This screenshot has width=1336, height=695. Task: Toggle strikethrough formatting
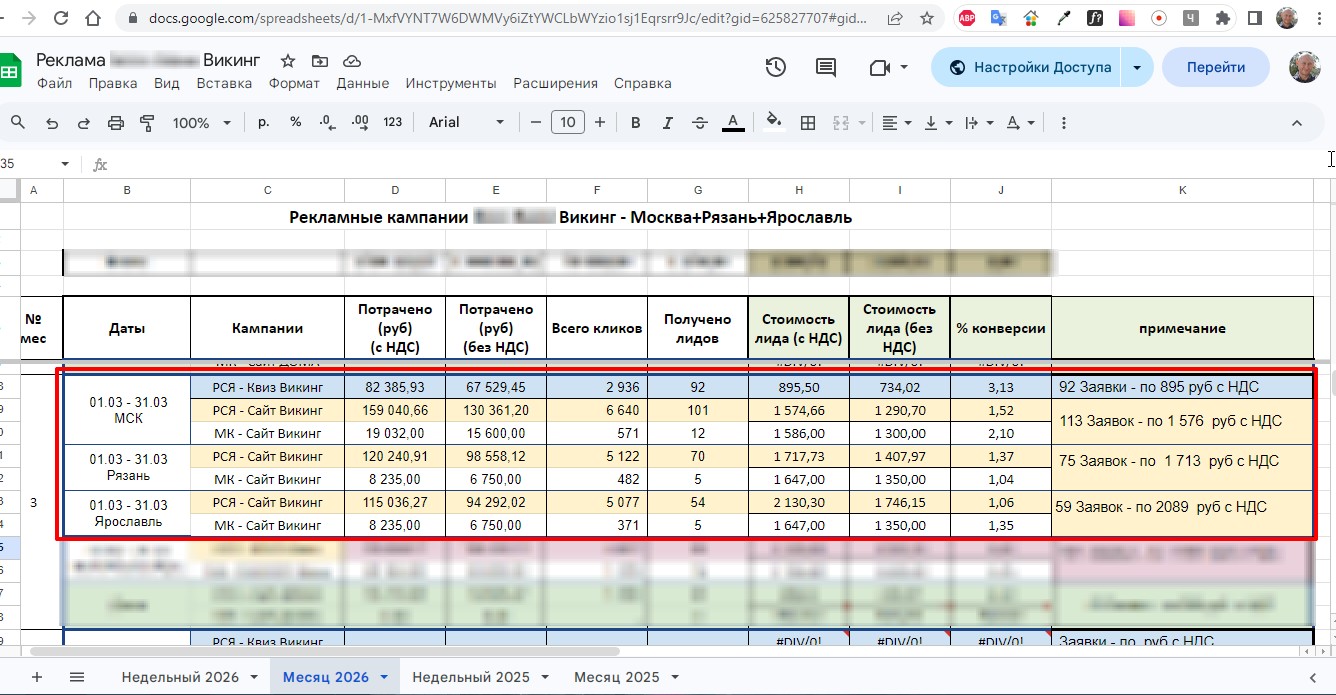pos(700,123)
